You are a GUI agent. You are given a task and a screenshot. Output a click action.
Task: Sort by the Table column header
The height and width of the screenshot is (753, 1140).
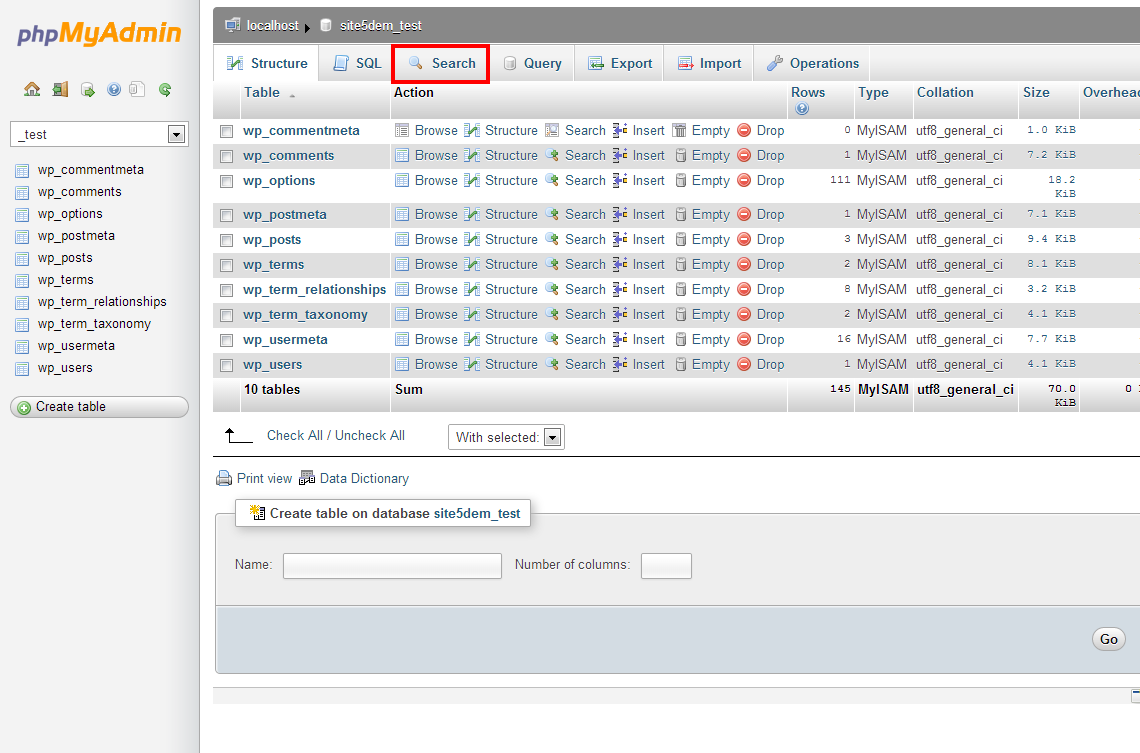(262, 92)
